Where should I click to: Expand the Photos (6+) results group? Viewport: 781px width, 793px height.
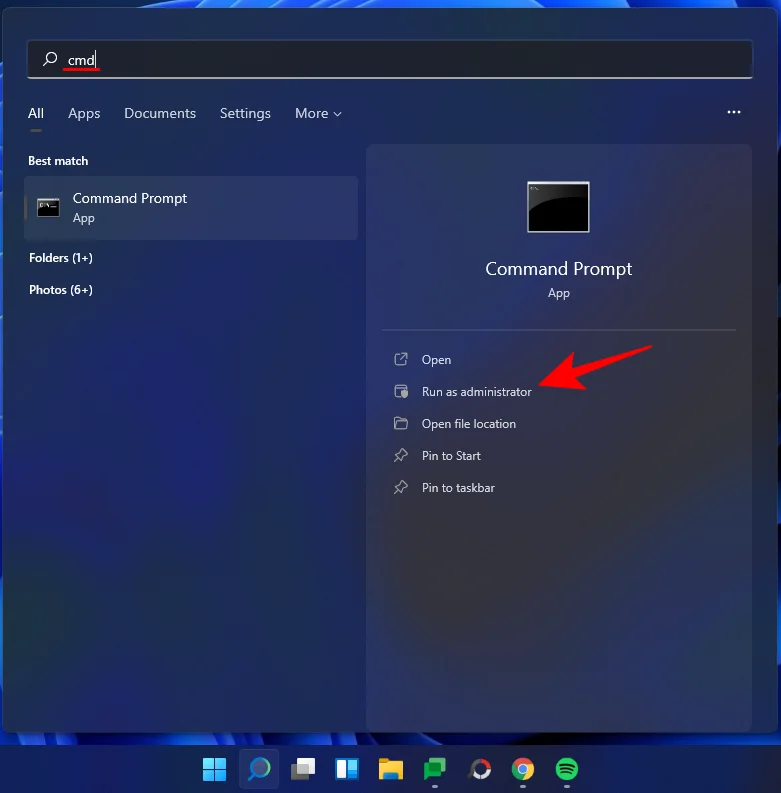pos(61,290)
